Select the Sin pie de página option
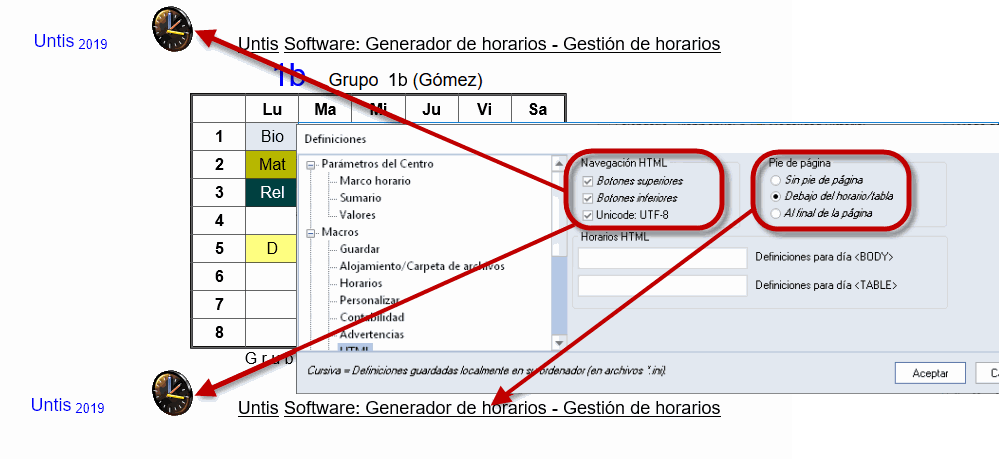This screenshot has width=999, height=459. pyautogui.click(x=775, y=180)
